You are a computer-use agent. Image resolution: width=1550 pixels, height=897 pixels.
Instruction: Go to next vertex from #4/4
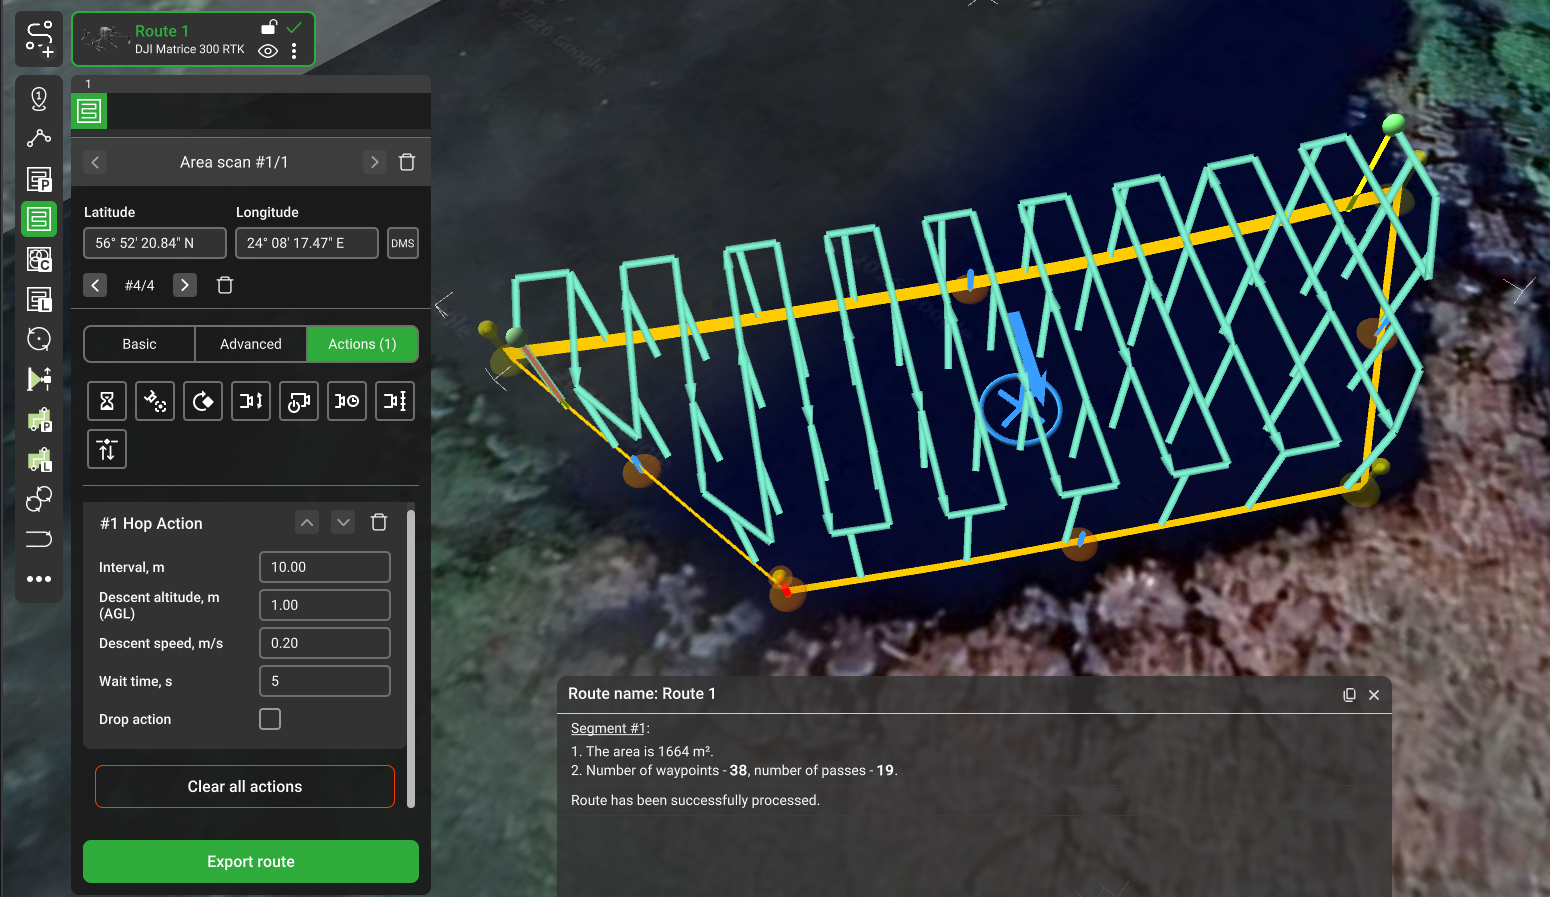coord(185,285)
